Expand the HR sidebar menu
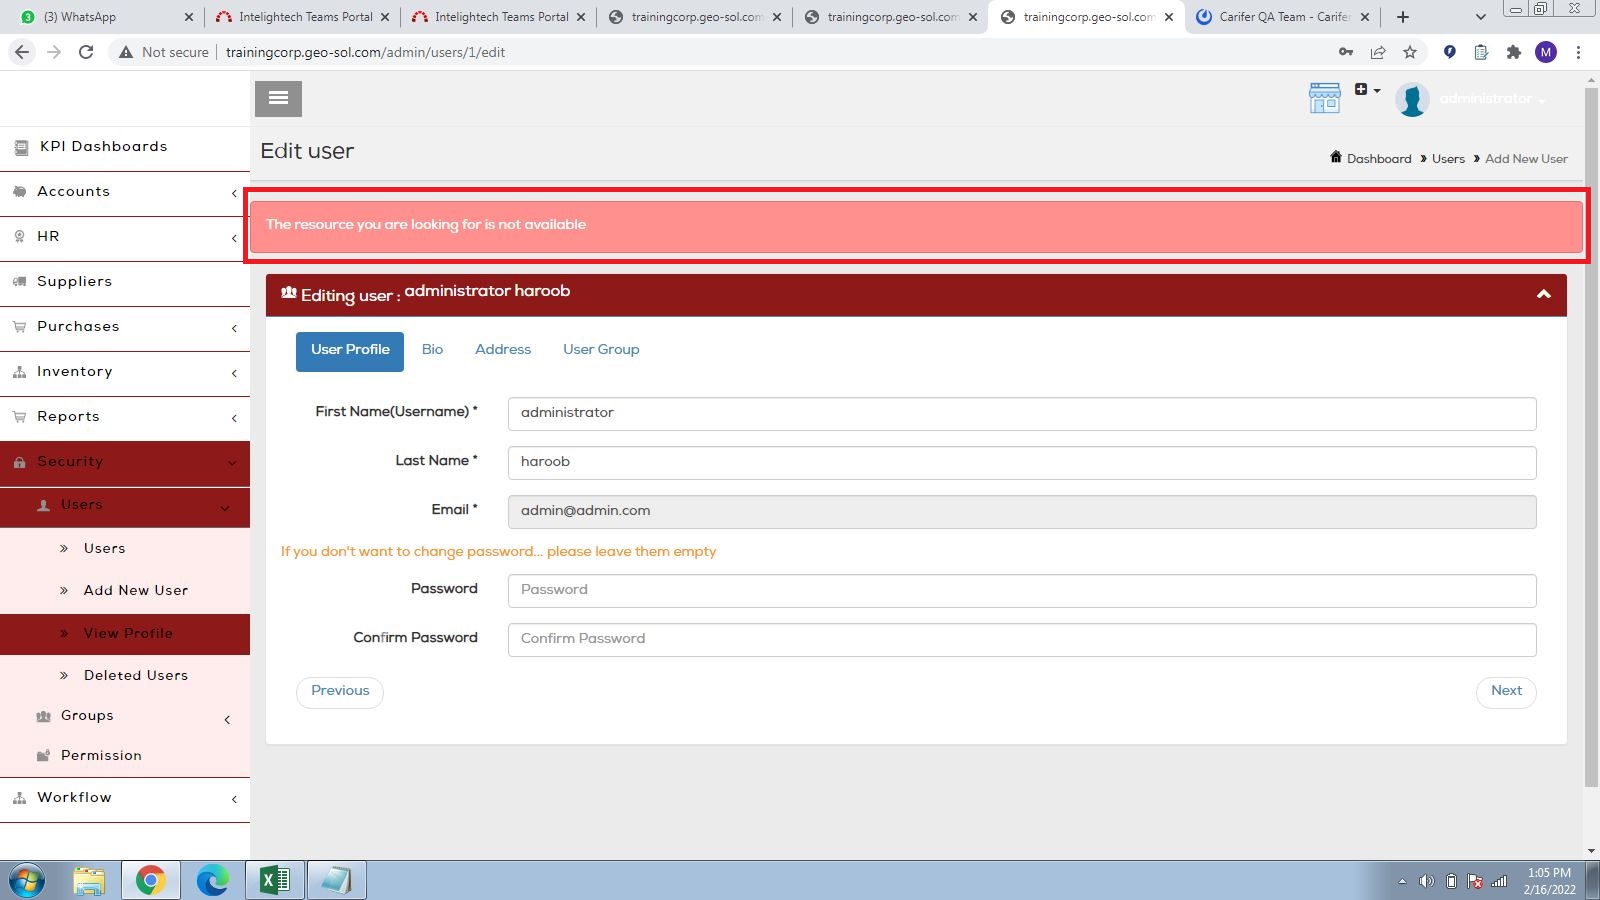1600x900 pixels. (125, 237)
